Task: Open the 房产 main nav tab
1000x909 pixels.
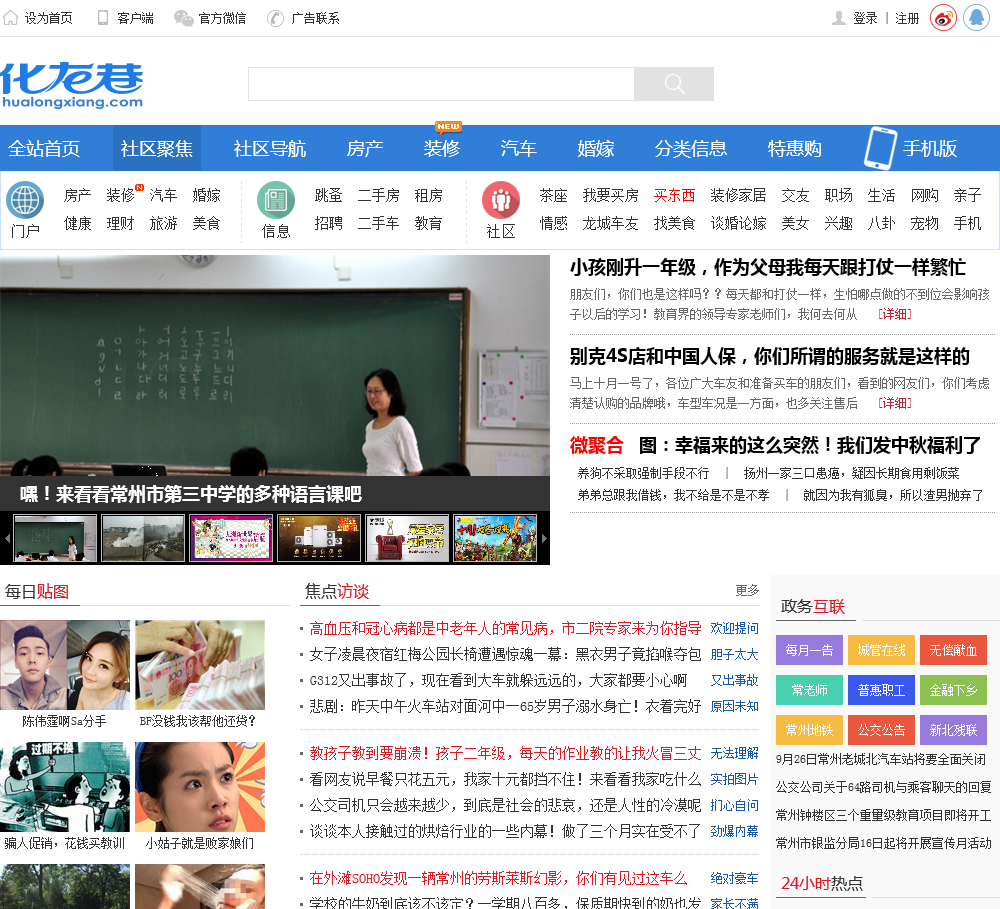Action: point(364,149)
